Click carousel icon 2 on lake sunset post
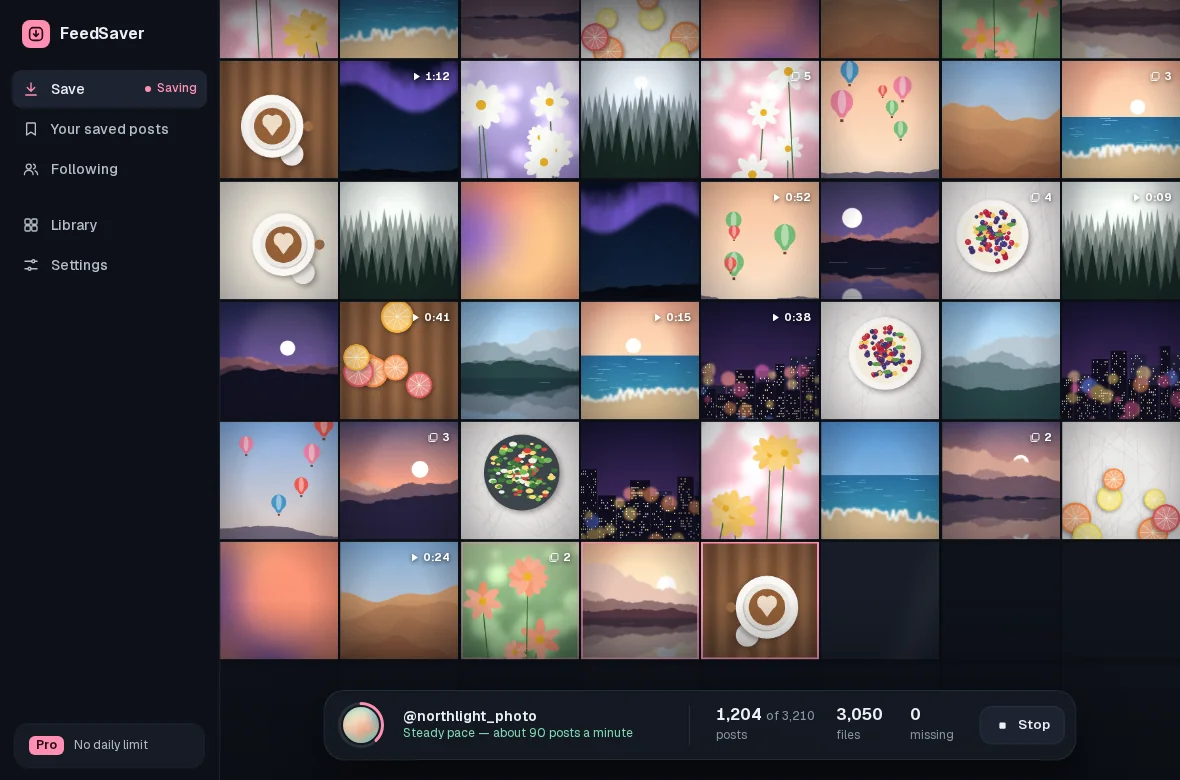The image size is (1180, 780). pyautogui.click(x=1035, y=437)
